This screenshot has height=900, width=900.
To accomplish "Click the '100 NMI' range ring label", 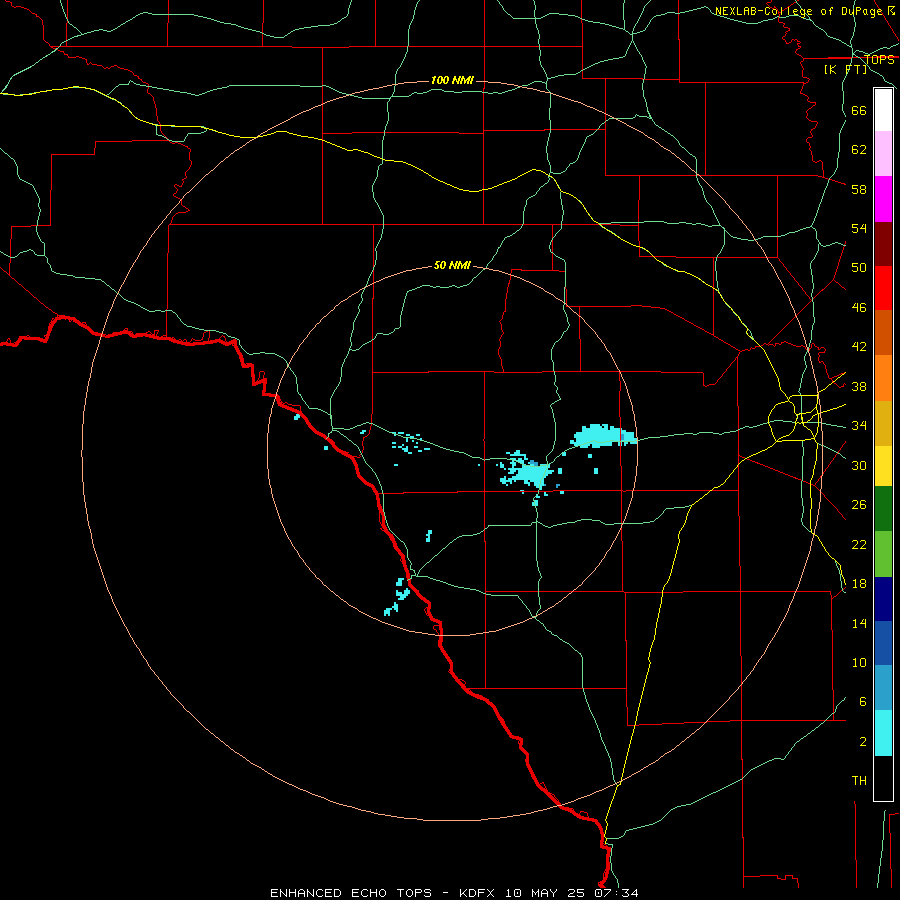I will pyautogui.click(x=452, y=80).
